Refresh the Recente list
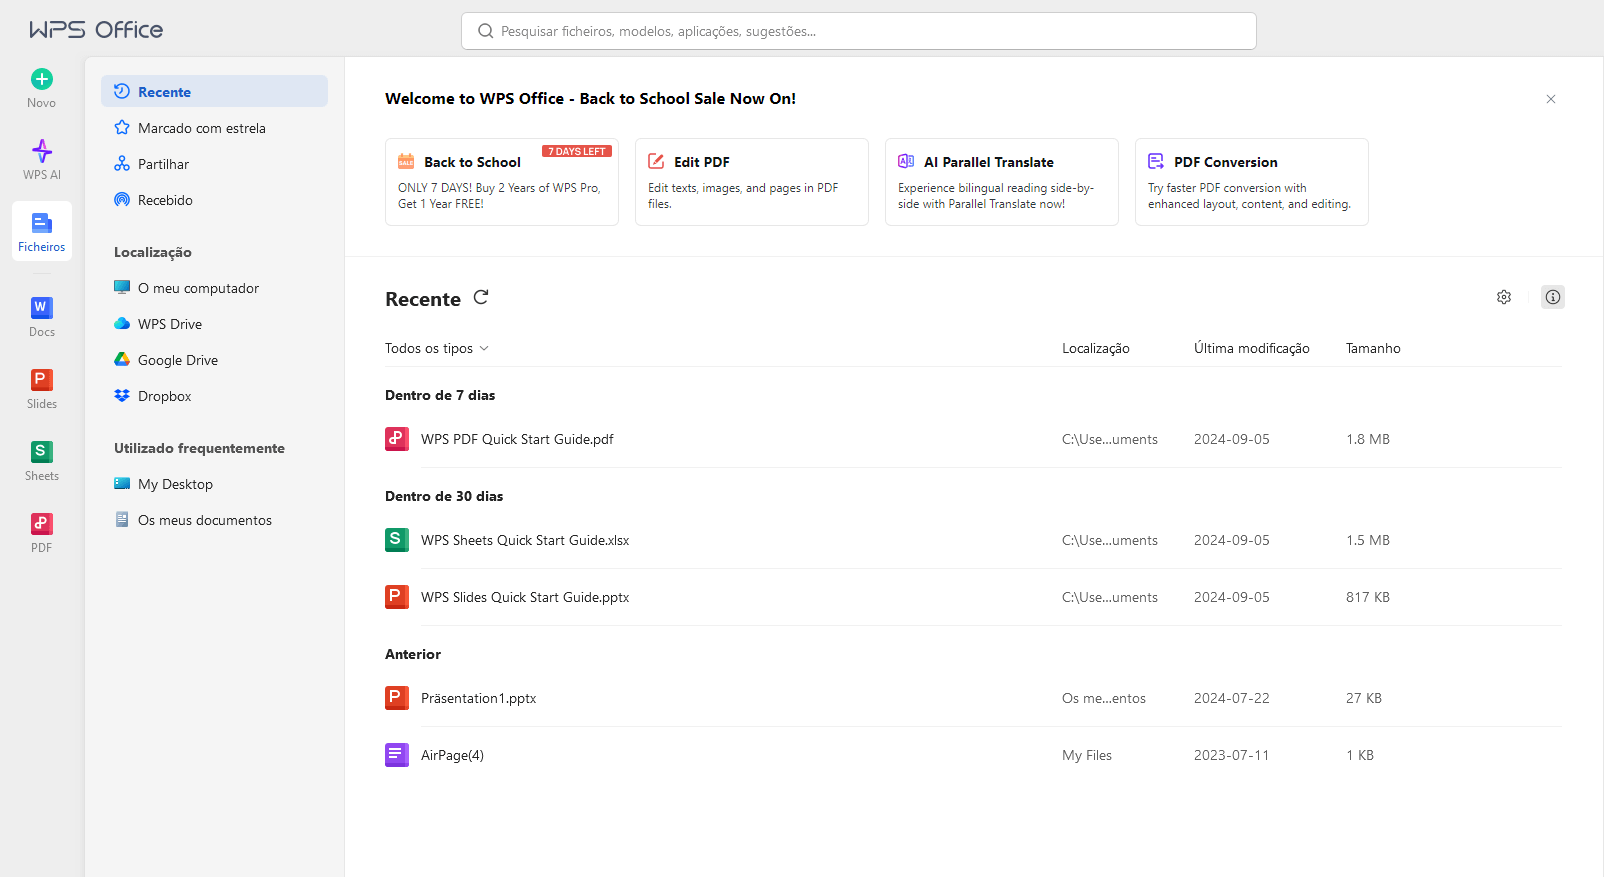This screenshot has width=1604, height=877. [x=481, y=297]
